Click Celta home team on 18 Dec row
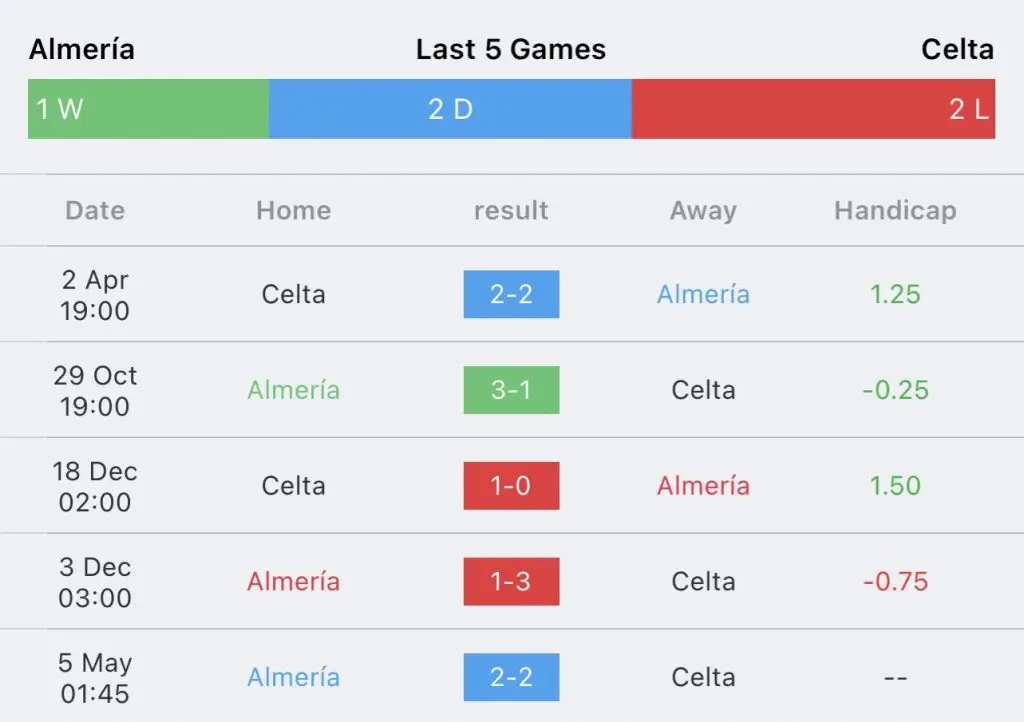This screenshot has width=1024, height=722. (293, 486)
